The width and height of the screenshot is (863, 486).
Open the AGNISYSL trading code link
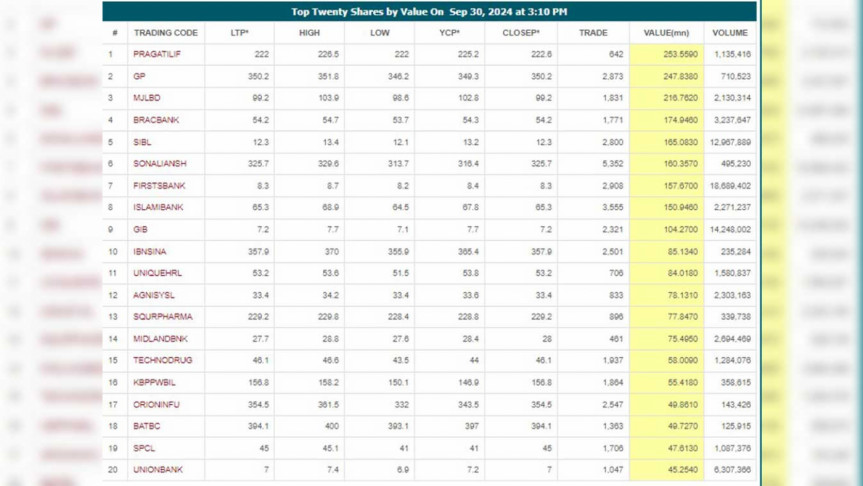154,295
